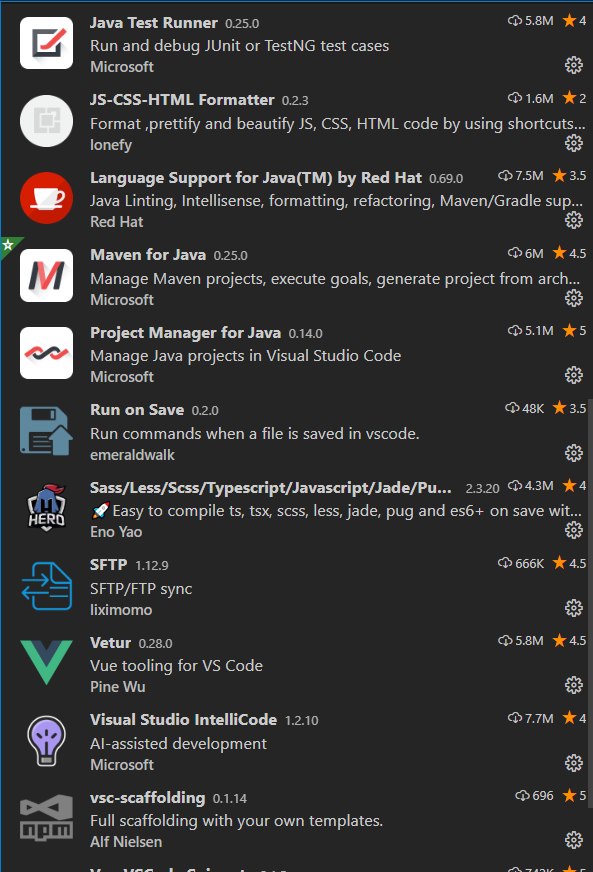The image size is (593, 872).
Task: Open manage gear for Maven for Java
Action: click(x=574, y=298)
